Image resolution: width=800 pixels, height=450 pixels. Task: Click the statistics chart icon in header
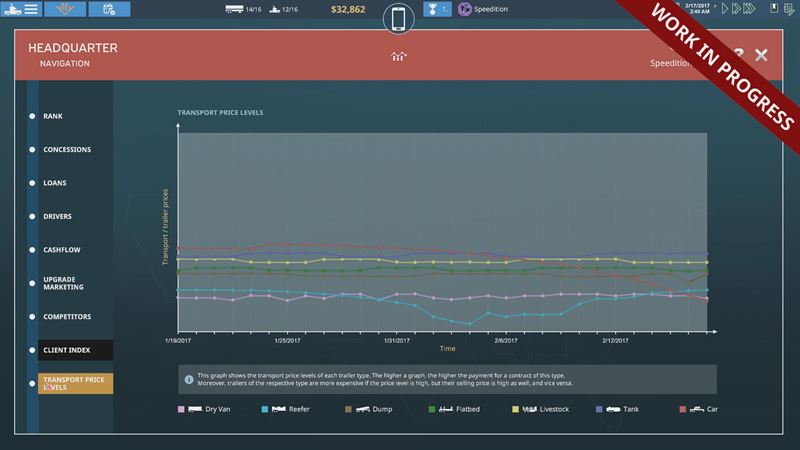pyautogui.click(x=398, y=56)
